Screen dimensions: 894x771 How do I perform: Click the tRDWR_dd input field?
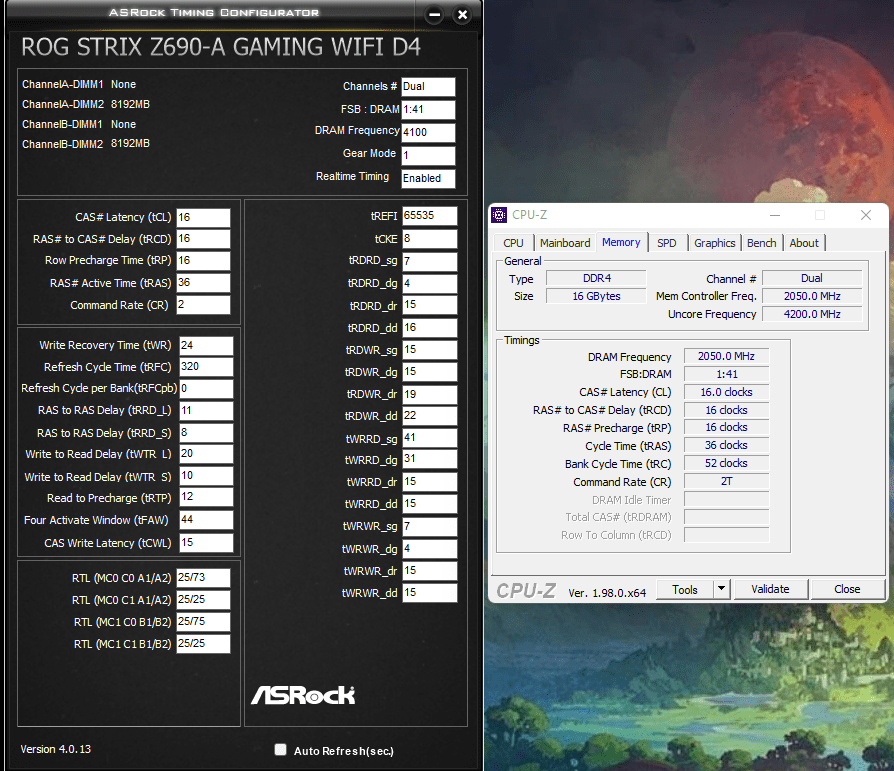(429, 416)
